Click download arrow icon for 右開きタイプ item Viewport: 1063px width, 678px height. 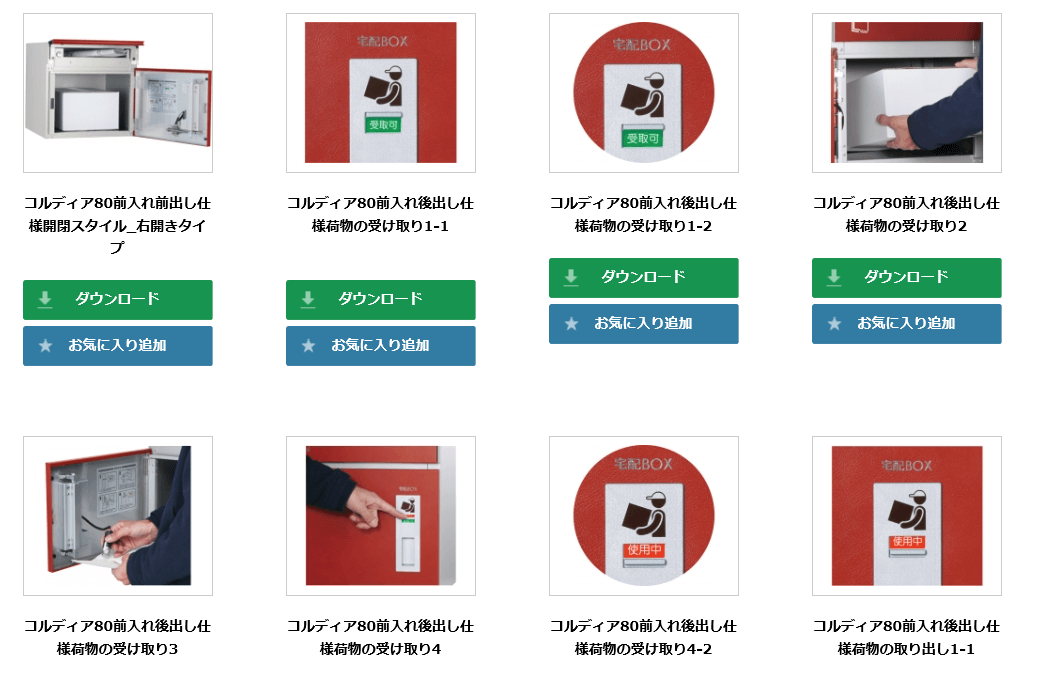(45, 299)
